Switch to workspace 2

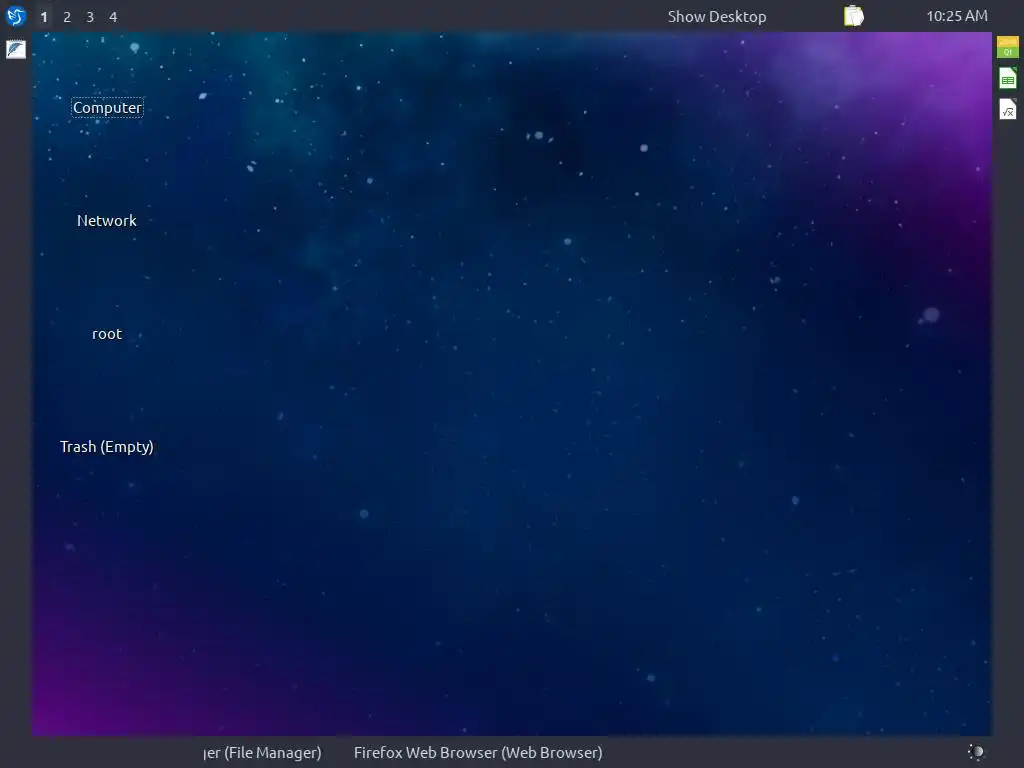point(67,17)
